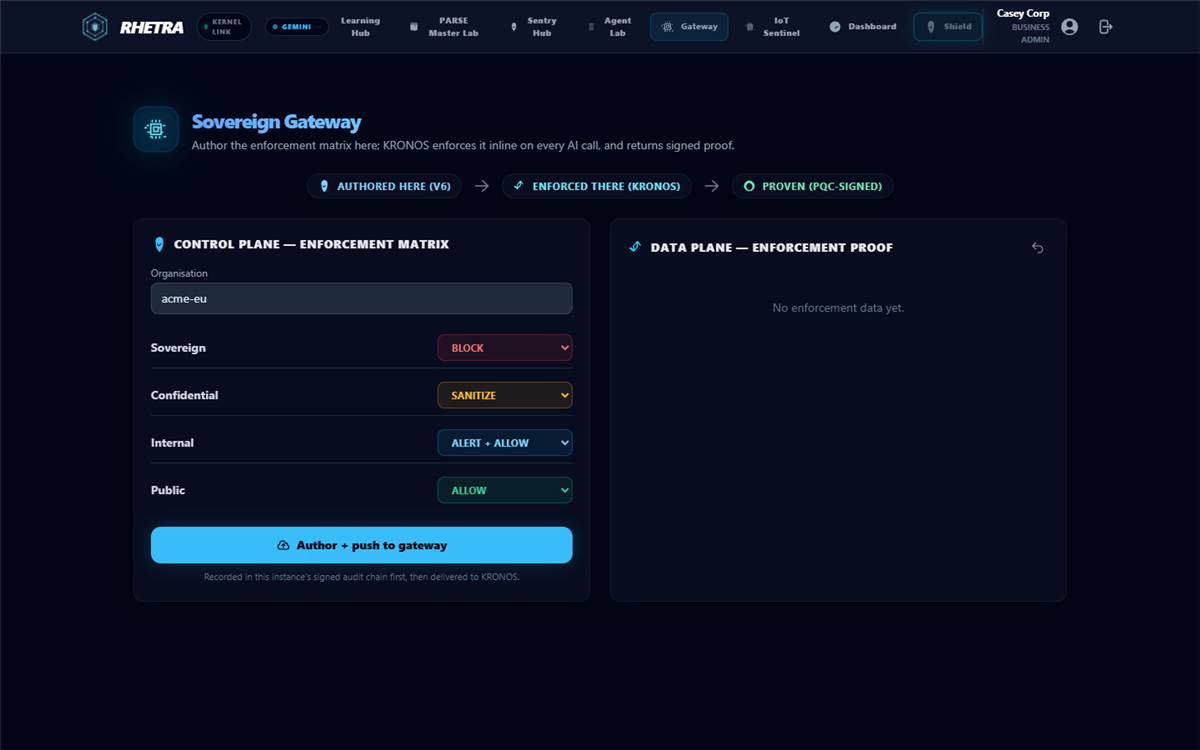The width and height of the screenshot is (1200, 750).
Task: Click the Data Plane arrows icon
Action: click(634, 247)
